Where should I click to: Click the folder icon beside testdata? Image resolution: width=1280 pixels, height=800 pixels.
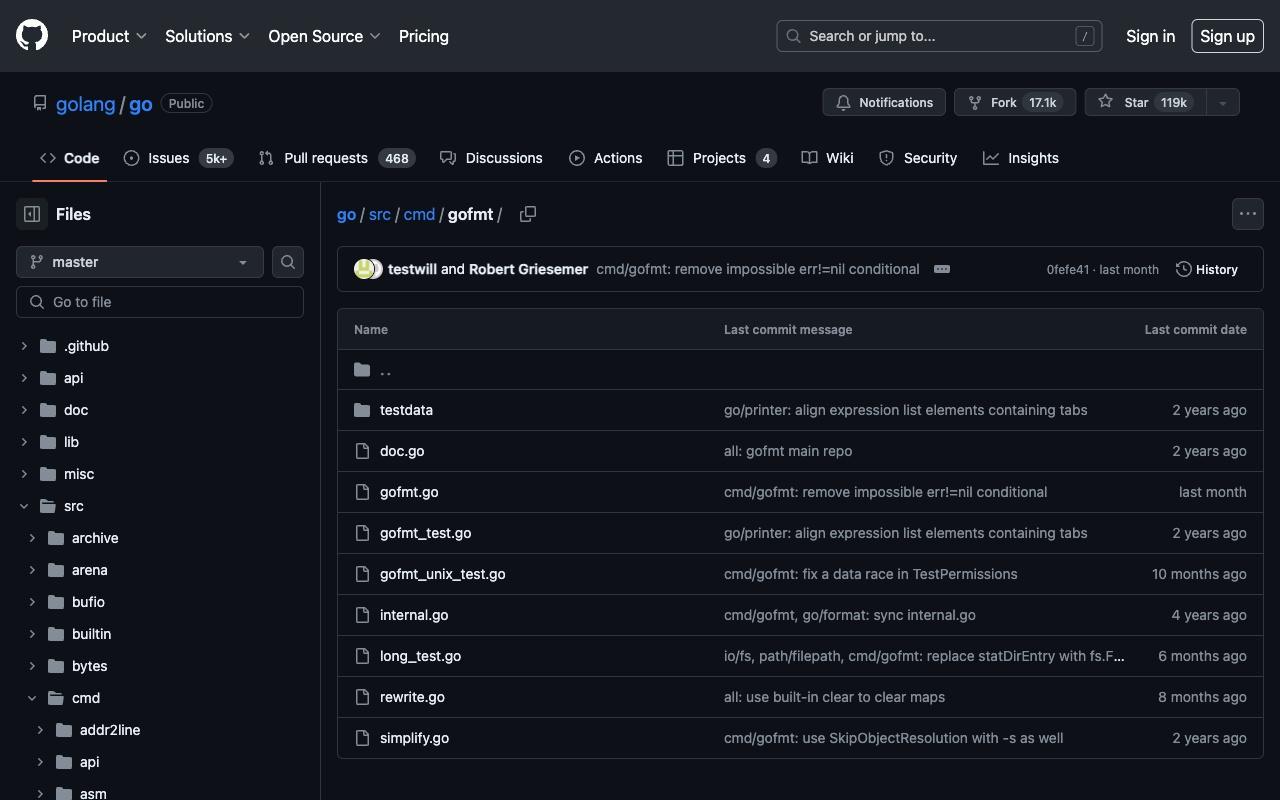[362, 410]
